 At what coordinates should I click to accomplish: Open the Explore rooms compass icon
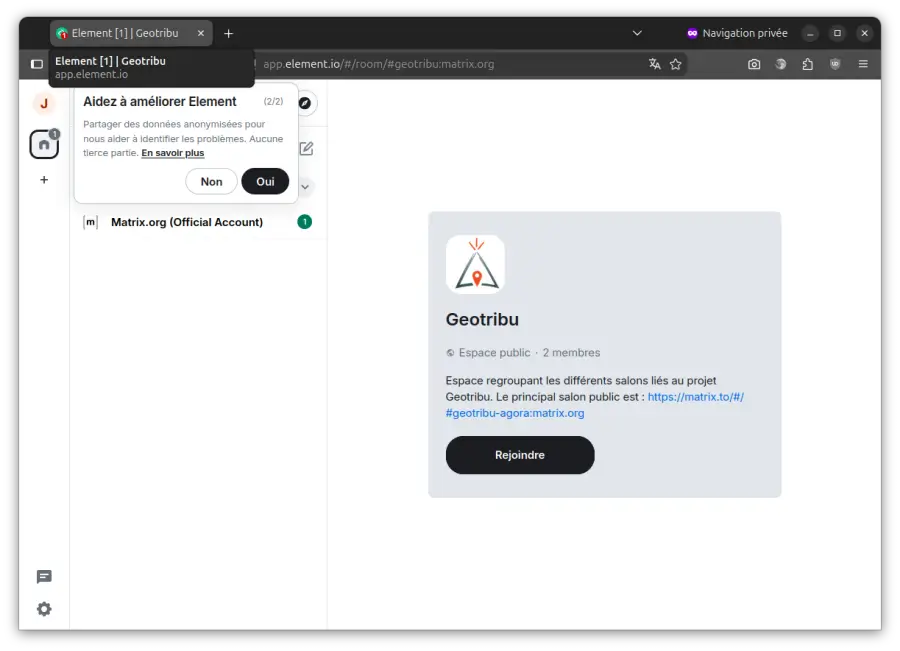(x=305, y=103)
